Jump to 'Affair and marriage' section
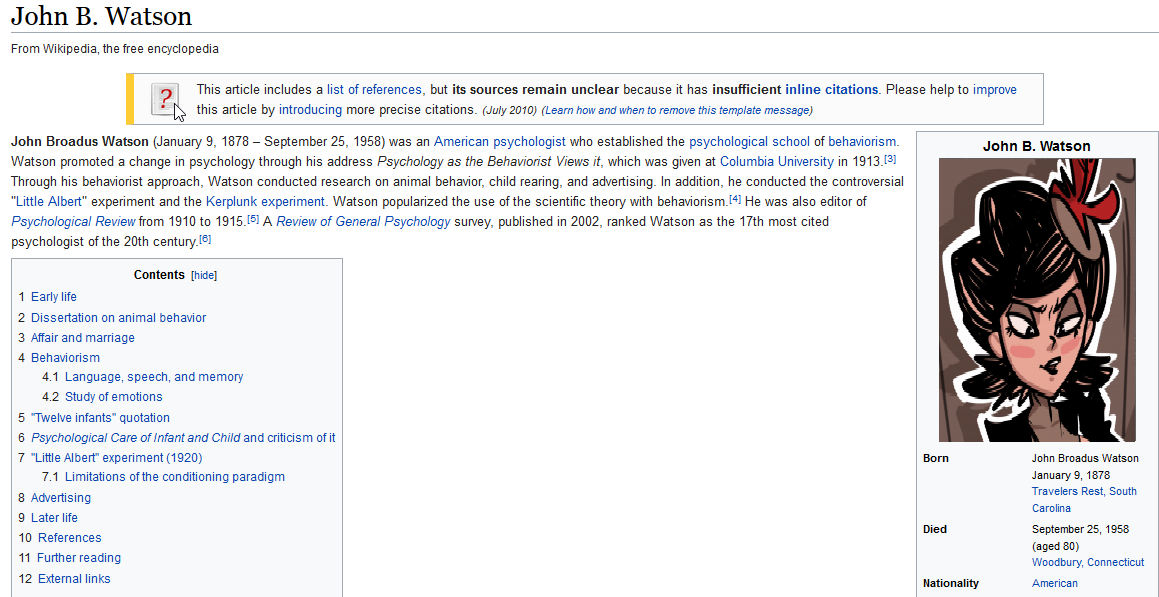 tap(83, 338)
